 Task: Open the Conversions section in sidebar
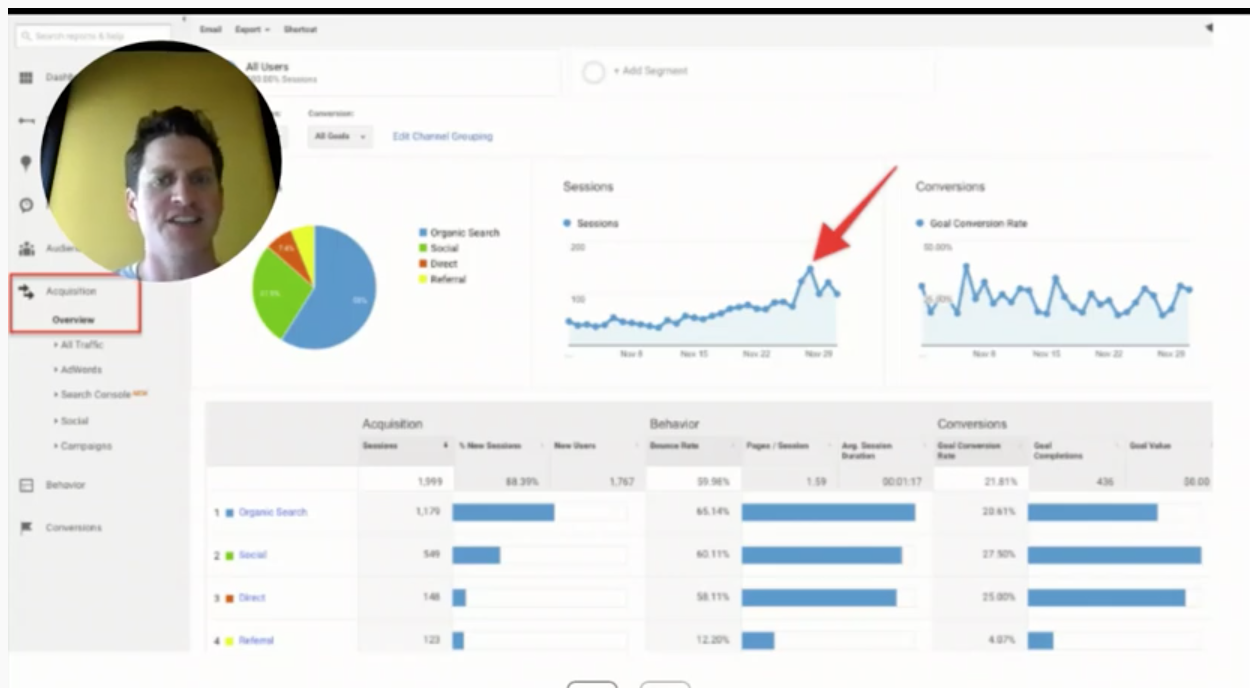click(73, 528)
